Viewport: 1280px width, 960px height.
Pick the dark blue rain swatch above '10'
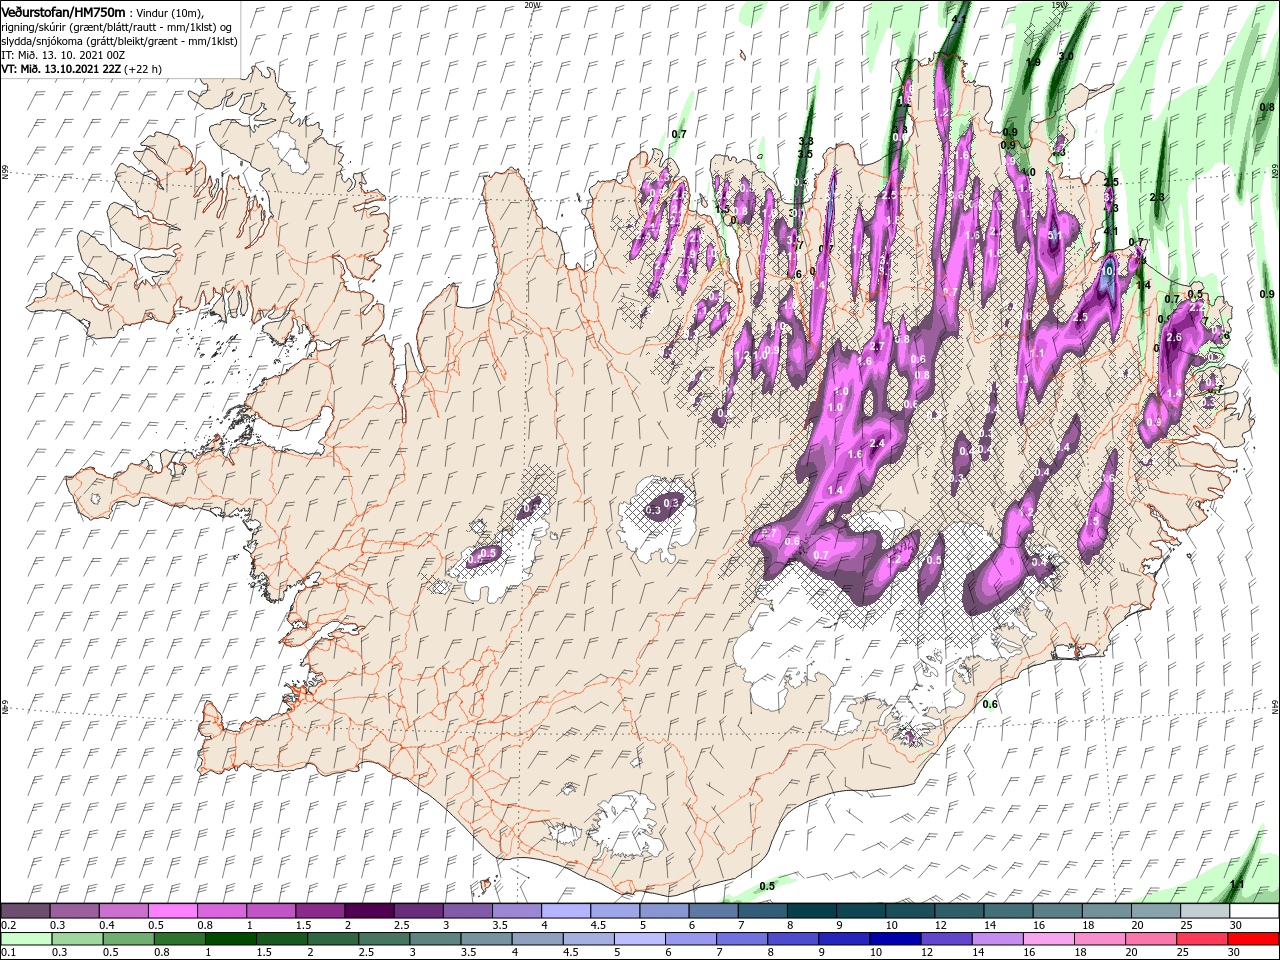coord(893,939)
